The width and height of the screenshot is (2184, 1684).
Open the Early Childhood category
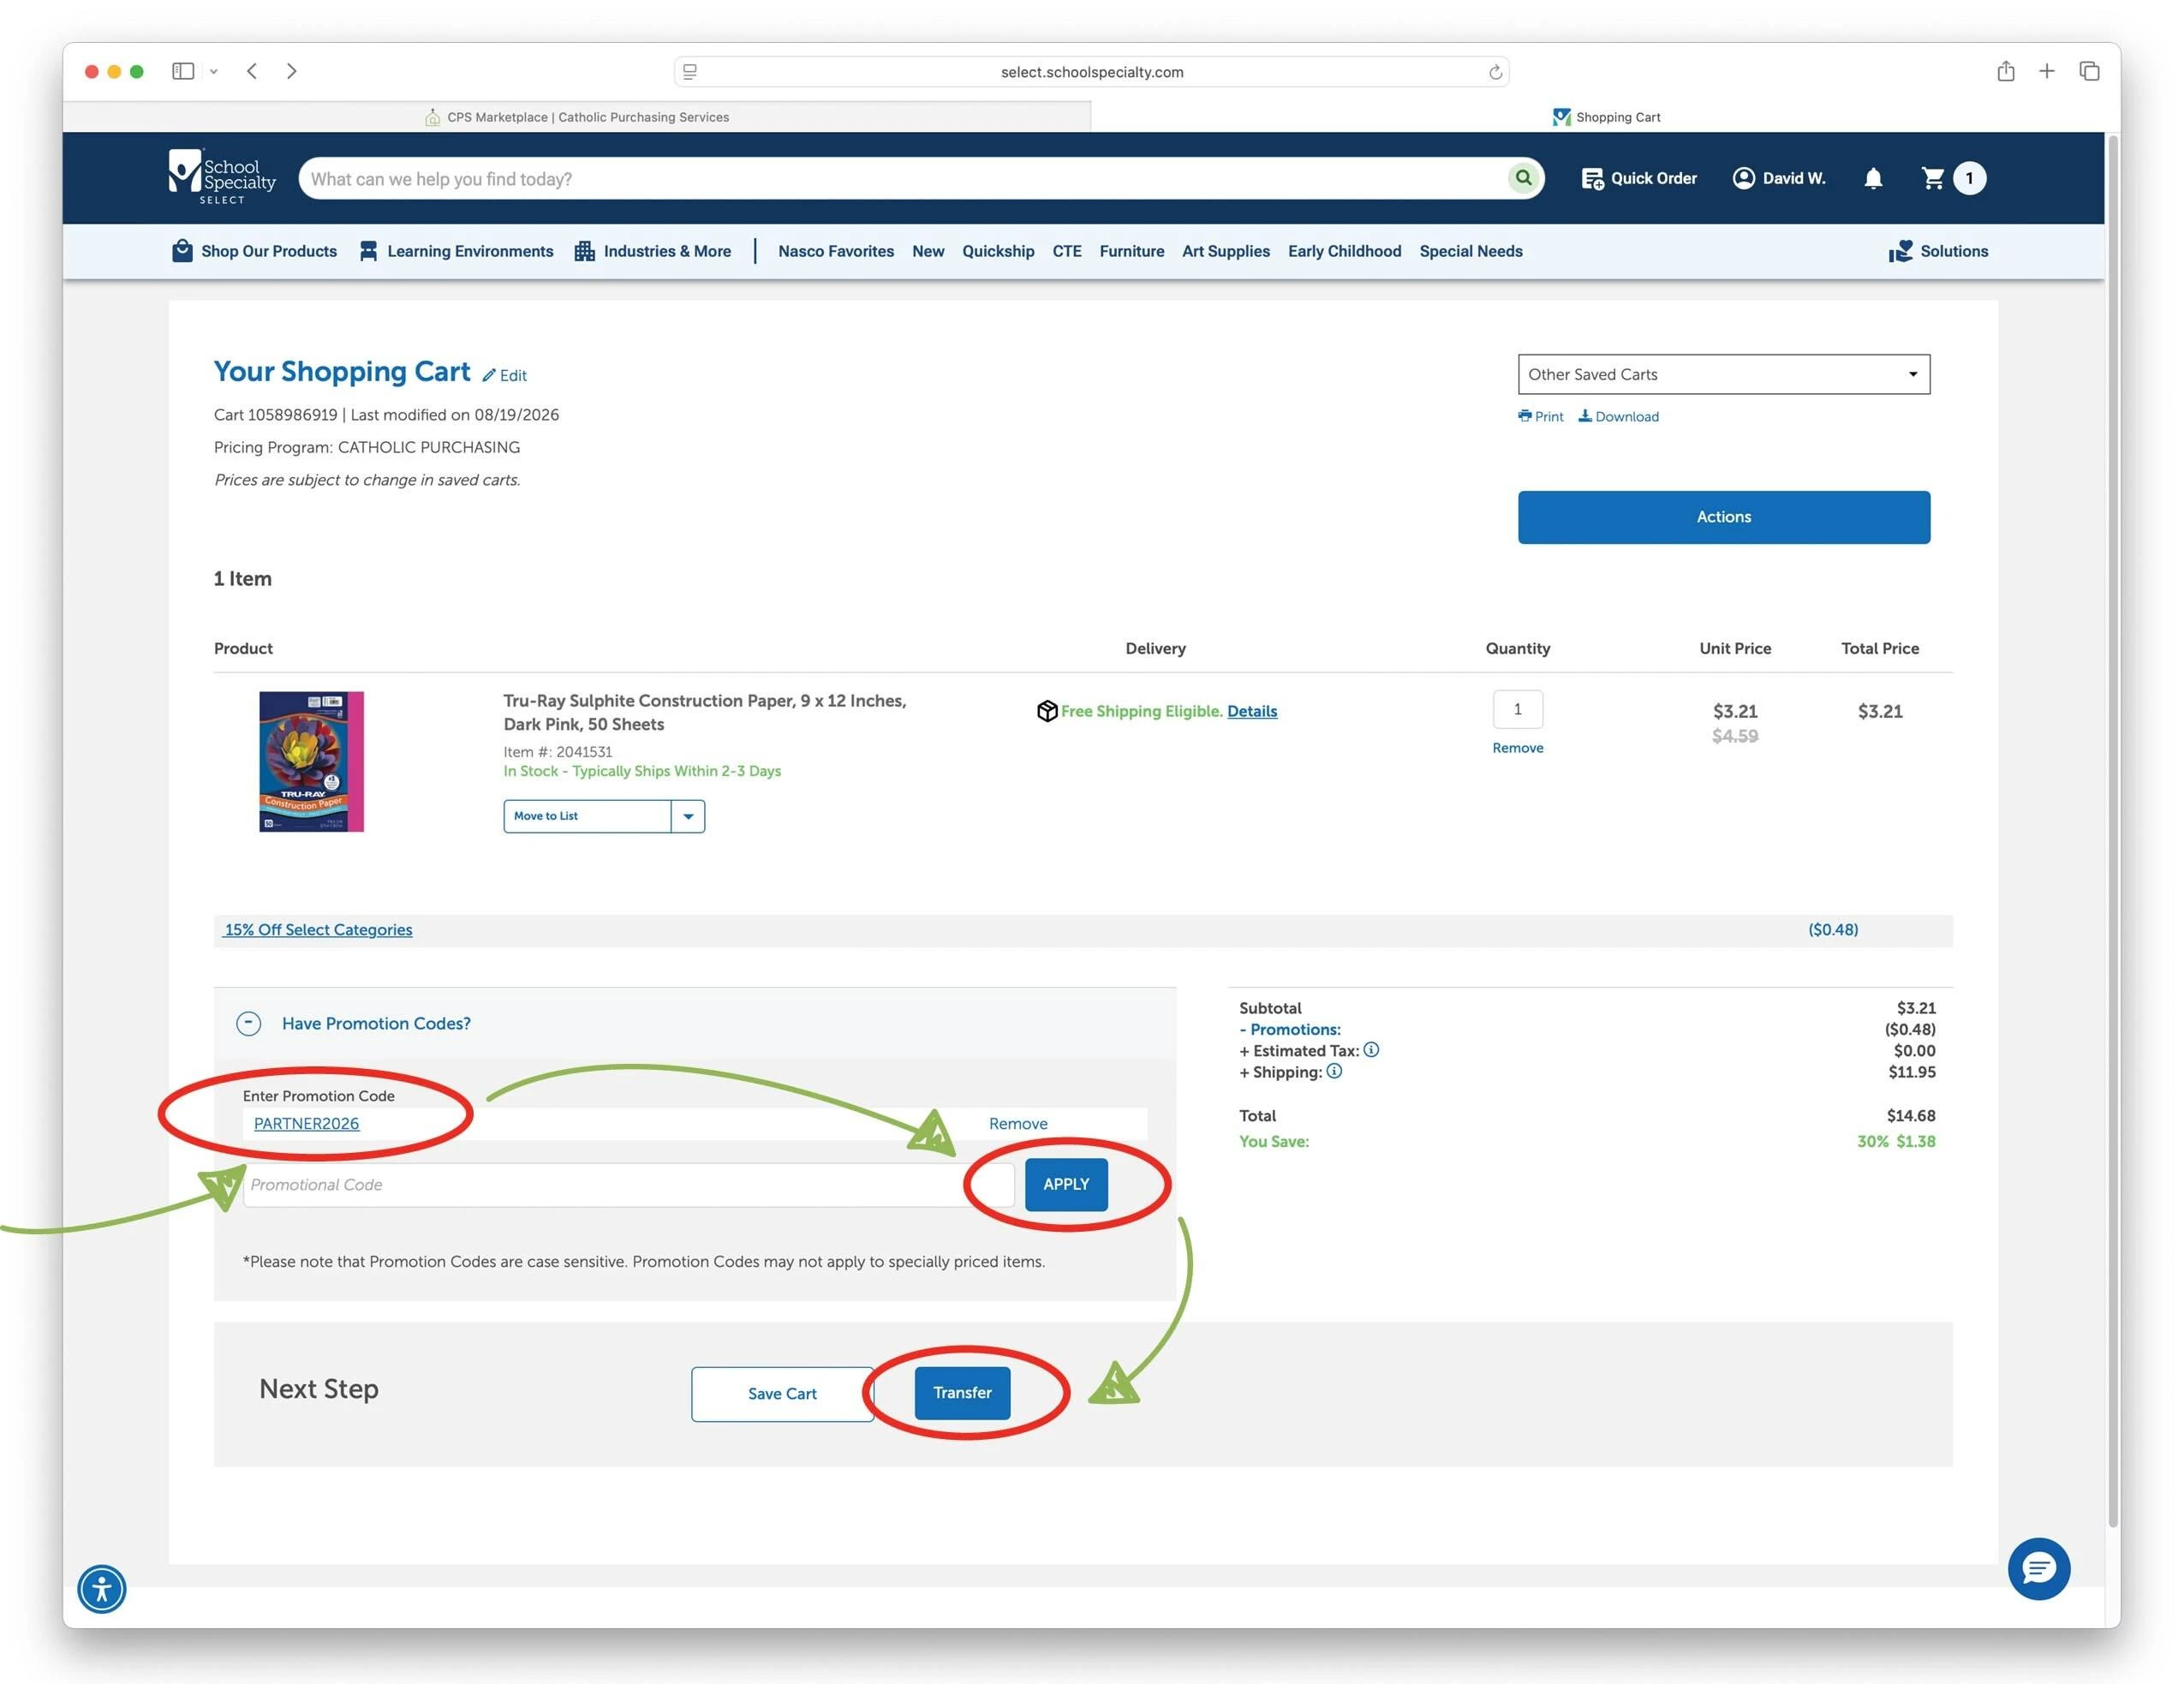click(x=1344, y=251)
